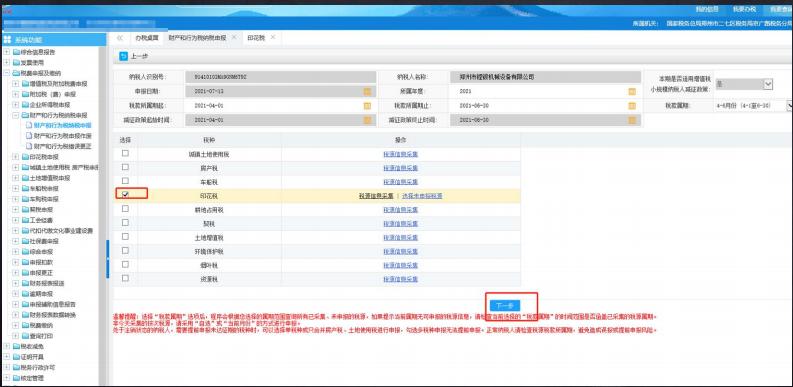The height and width of the screenshot is (387, 793).
Task: Switch to the 办税桌面 tab
Action: (146, 38)
